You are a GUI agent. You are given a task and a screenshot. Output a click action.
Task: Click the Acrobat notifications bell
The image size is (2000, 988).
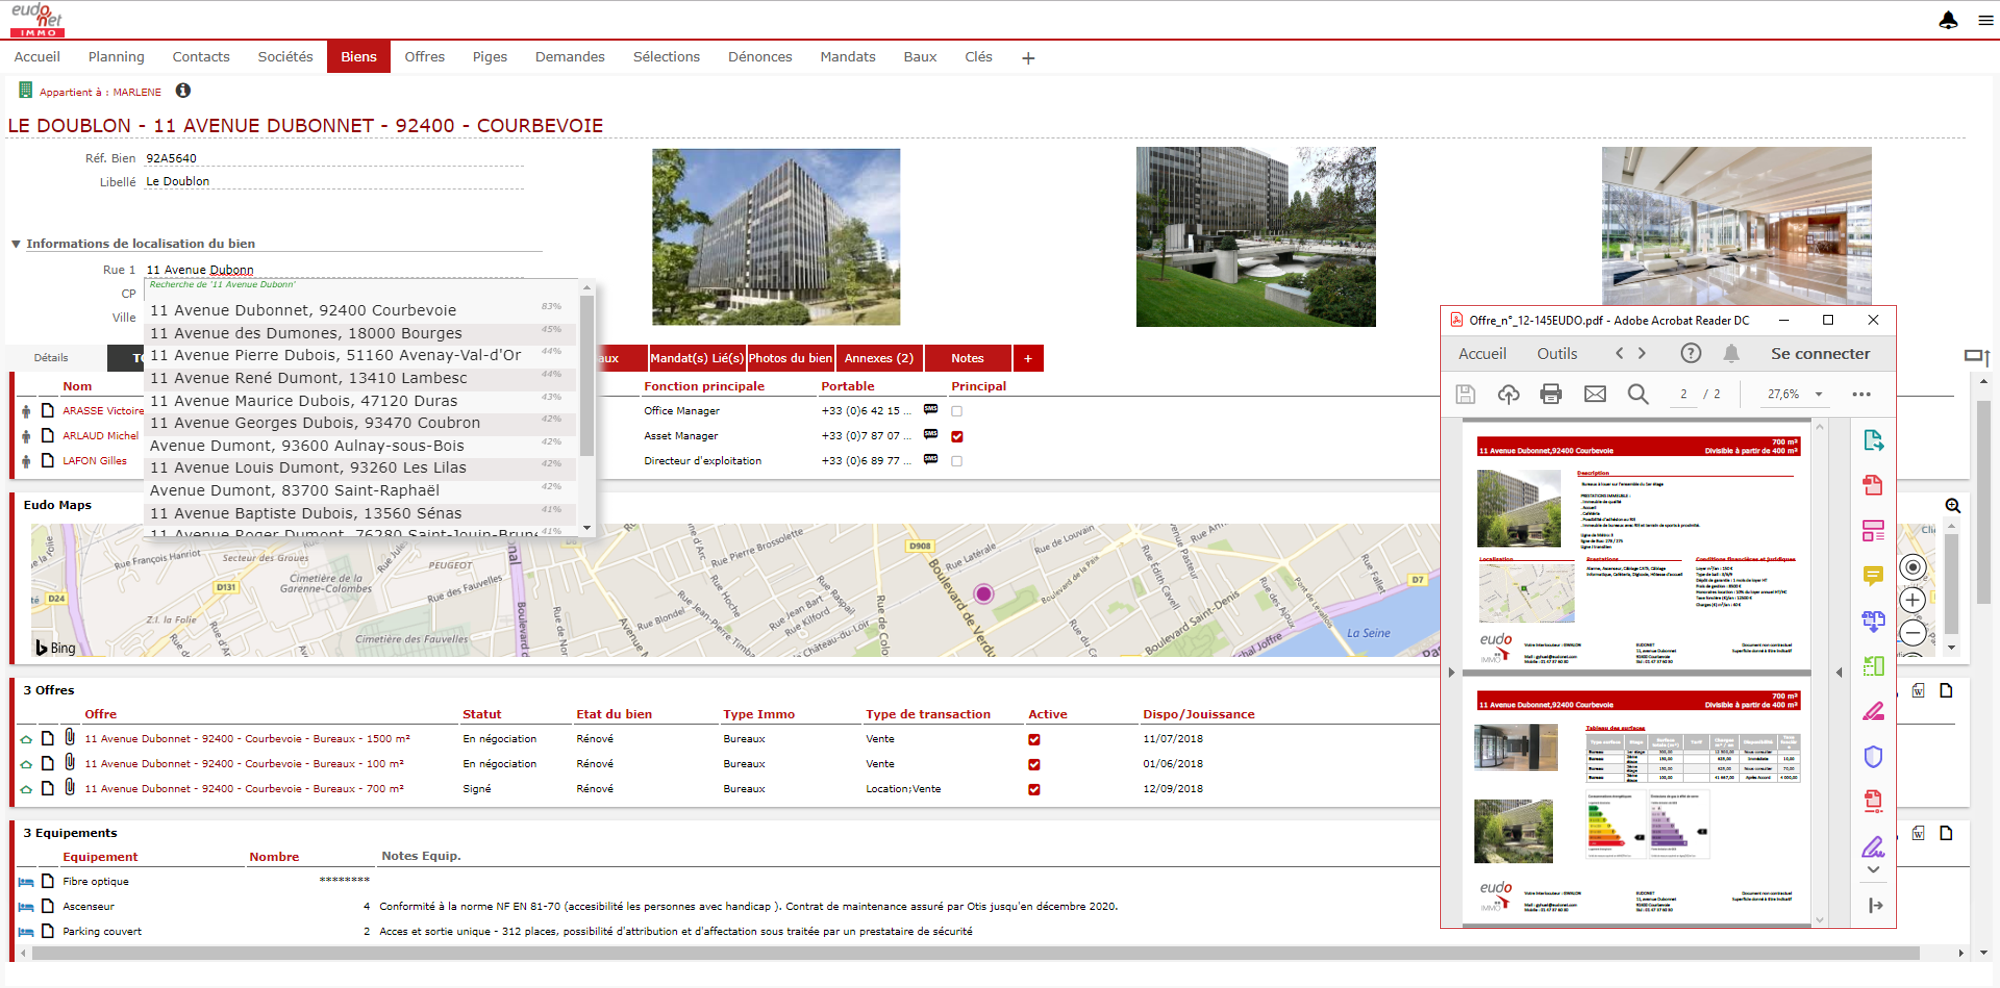pyautogui.click(x=1732, y=353)
